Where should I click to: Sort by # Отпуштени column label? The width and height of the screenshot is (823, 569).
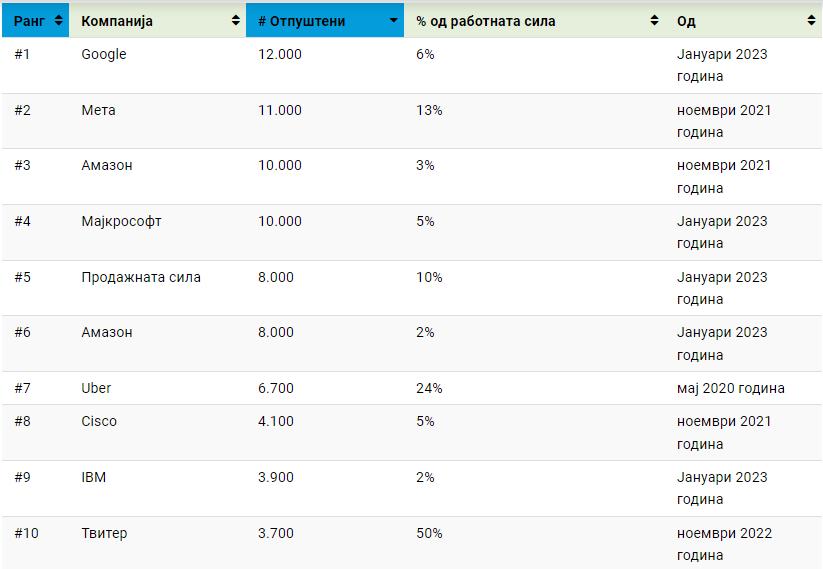click(300, 21)
